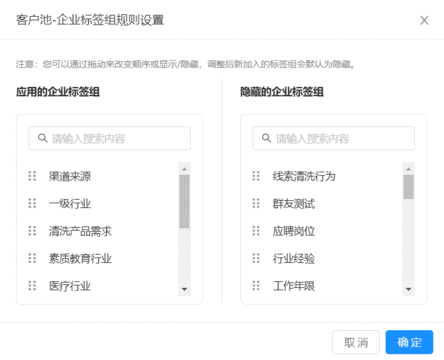Select 群友测试 tag group
The image size is (444, 360).
(x=294, y=203)
